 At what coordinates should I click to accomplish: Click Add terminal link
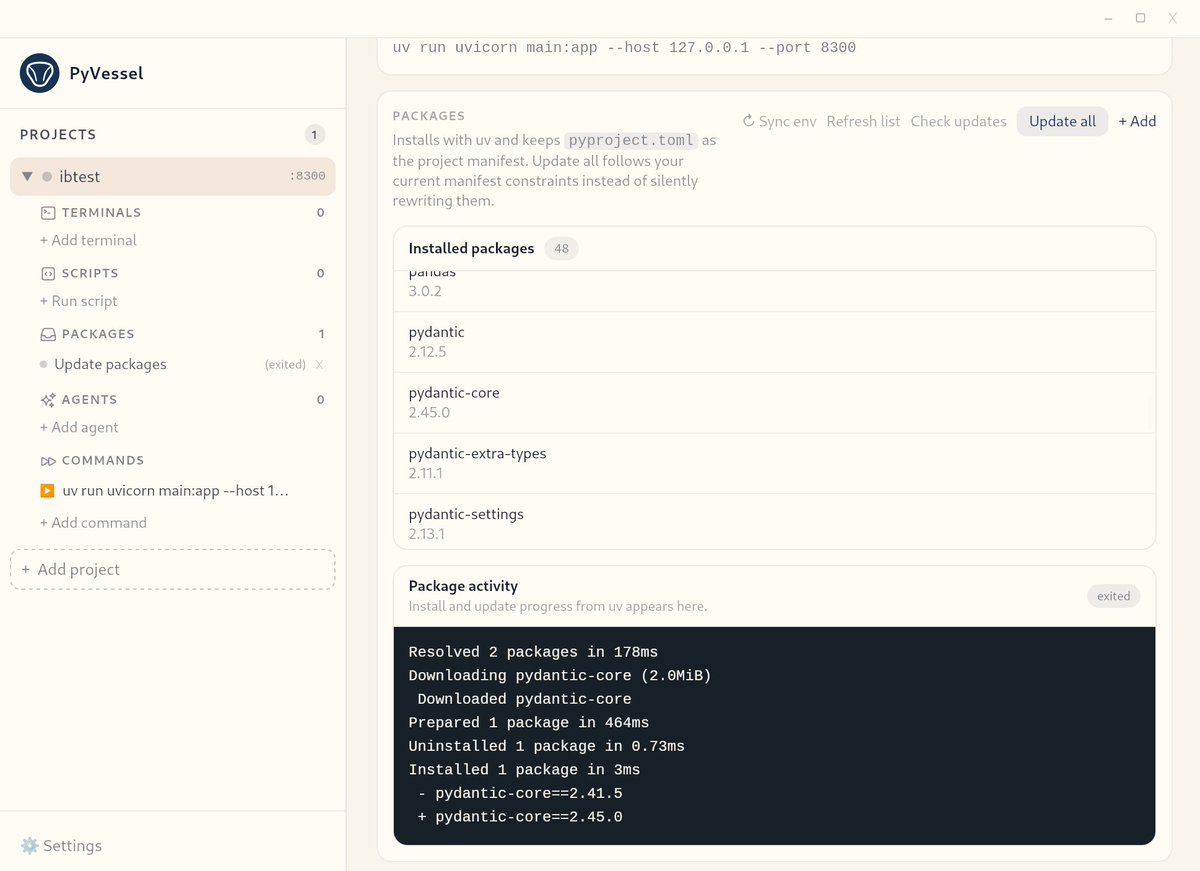coord(88,240)
